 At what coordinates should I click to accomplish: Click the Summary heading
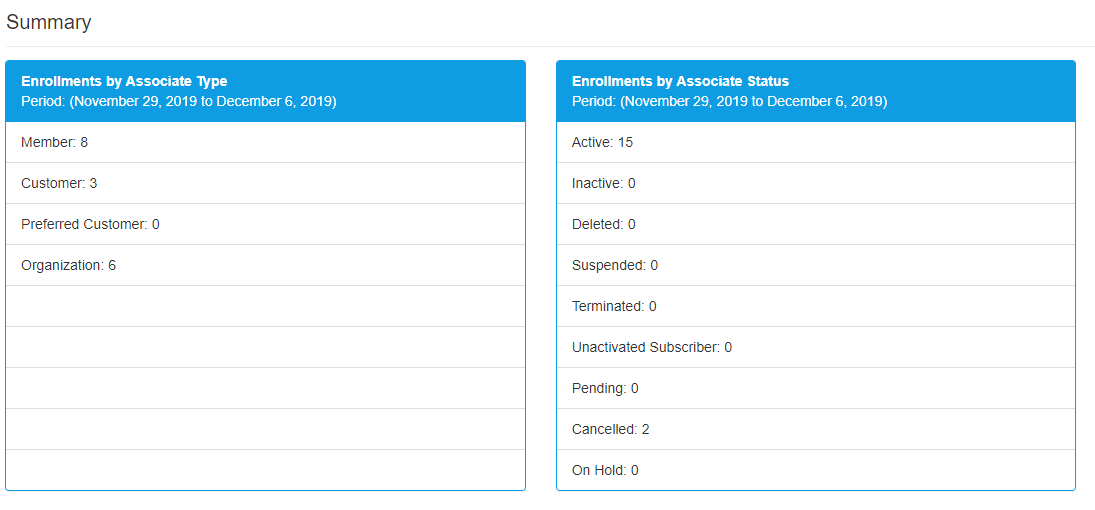coord(48,22)
